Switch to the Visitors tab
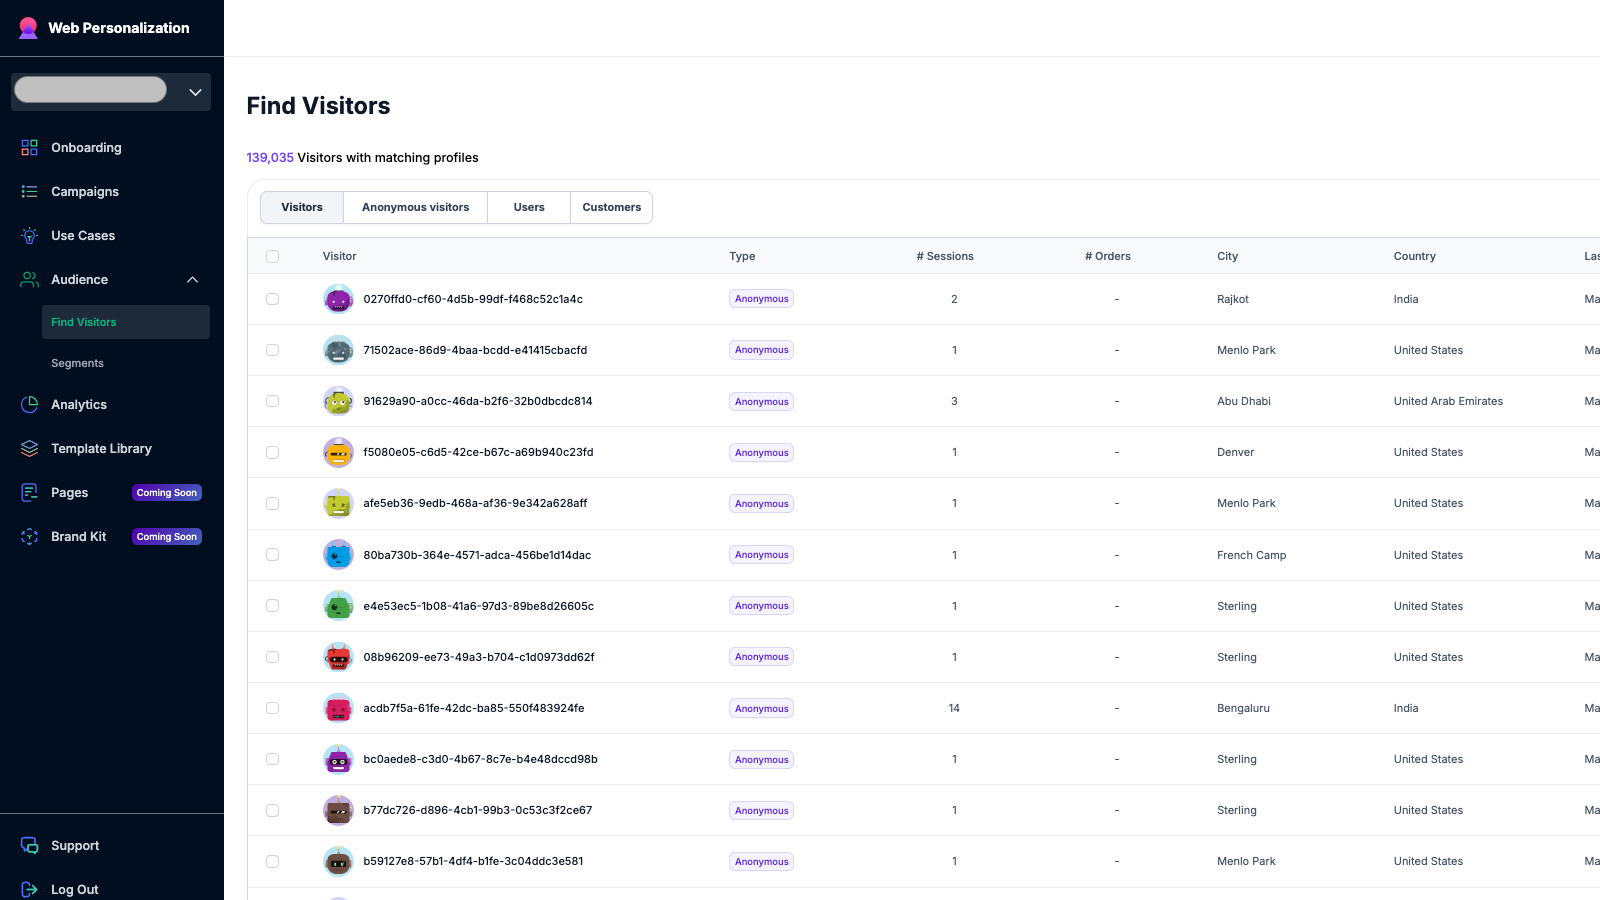The image size is (1600, 900). (302, 207)
